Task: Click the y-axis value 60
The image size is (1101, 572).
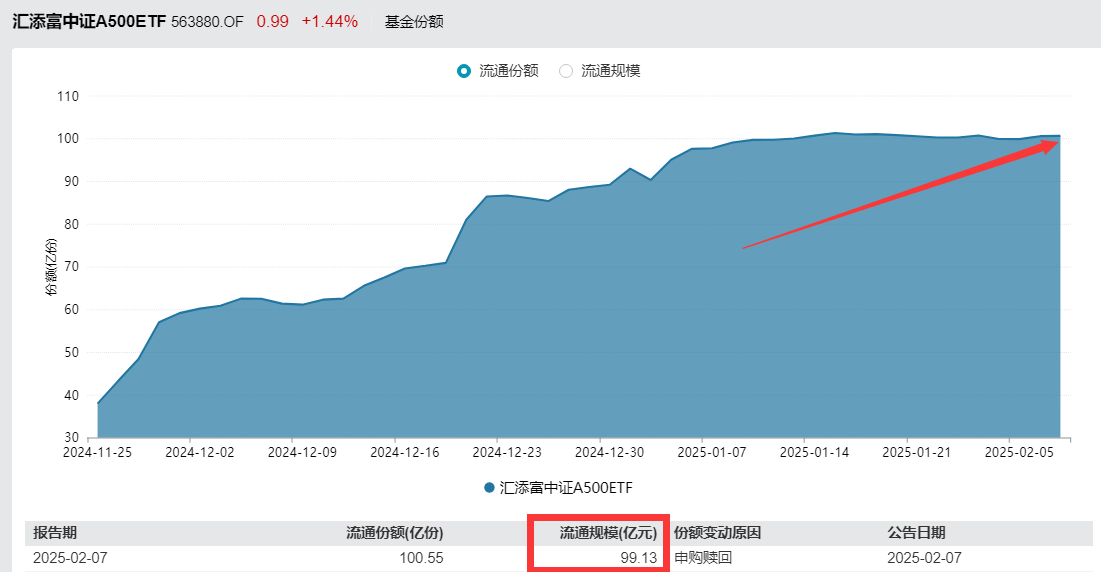Action: pyautogui.click(x=72, y=310)
